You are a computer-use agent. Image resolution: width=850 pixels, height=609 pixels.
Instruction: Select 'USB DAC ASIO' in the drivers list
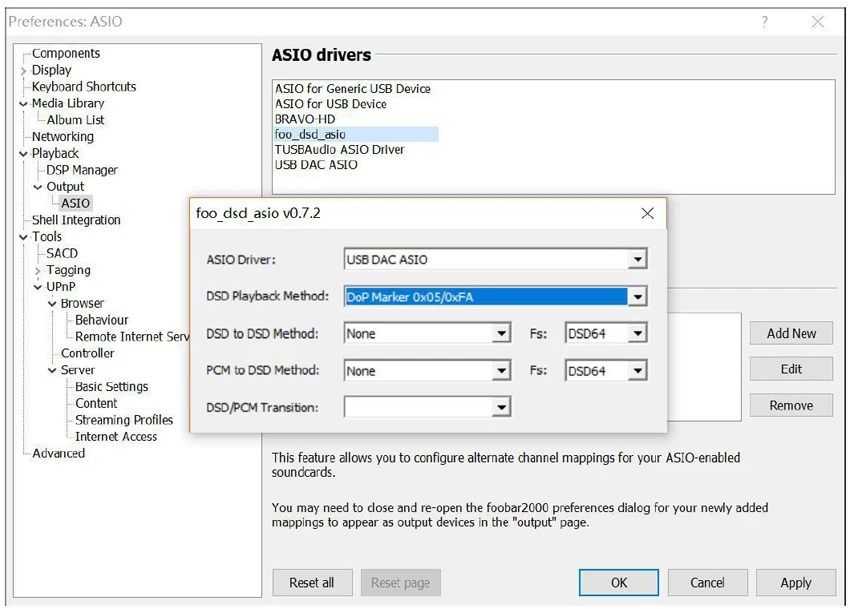(316, 165)
